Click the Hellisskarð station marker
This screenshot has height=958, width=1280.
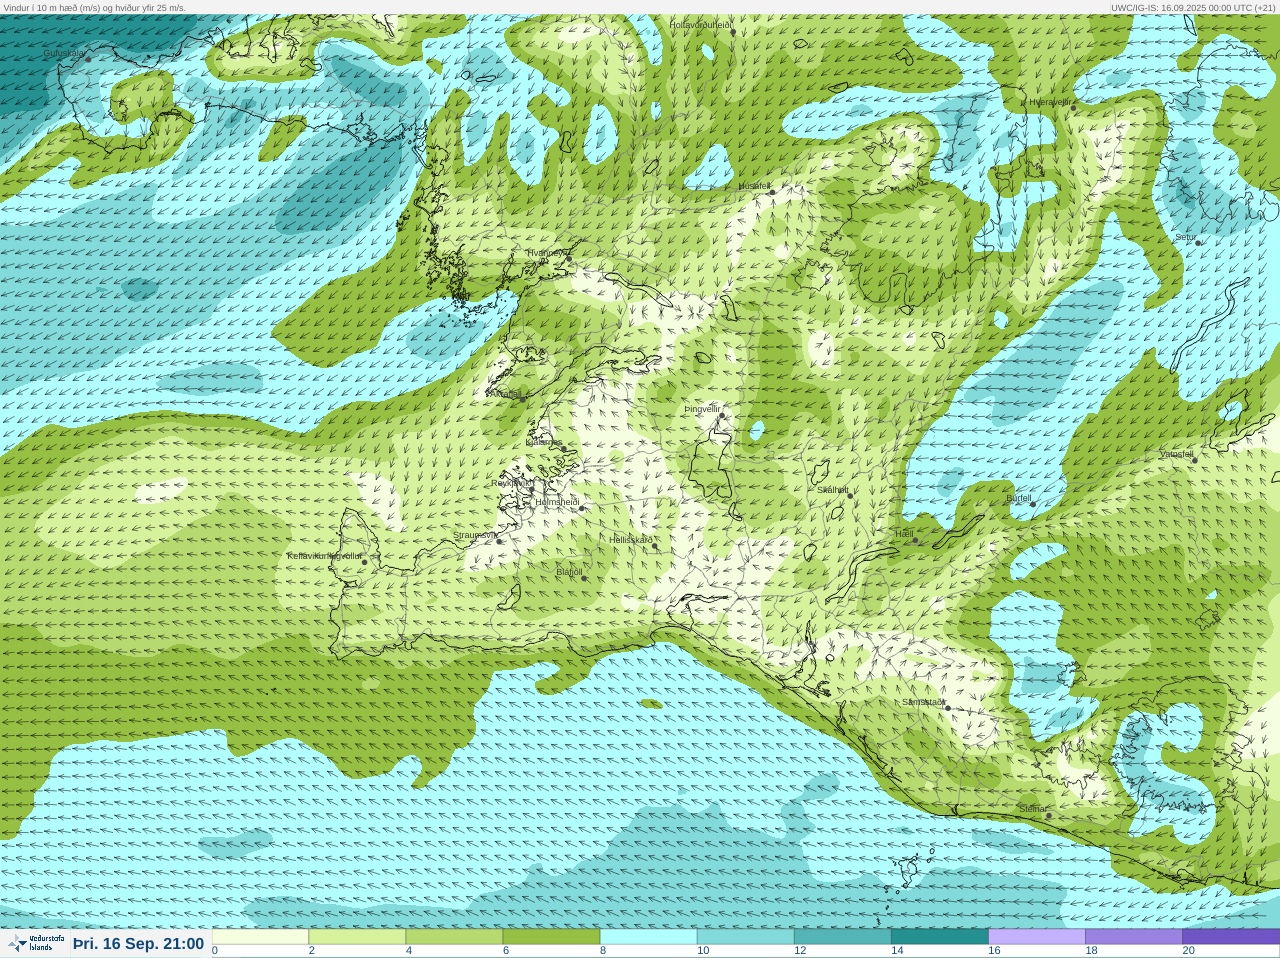click(x=655, y=546)
